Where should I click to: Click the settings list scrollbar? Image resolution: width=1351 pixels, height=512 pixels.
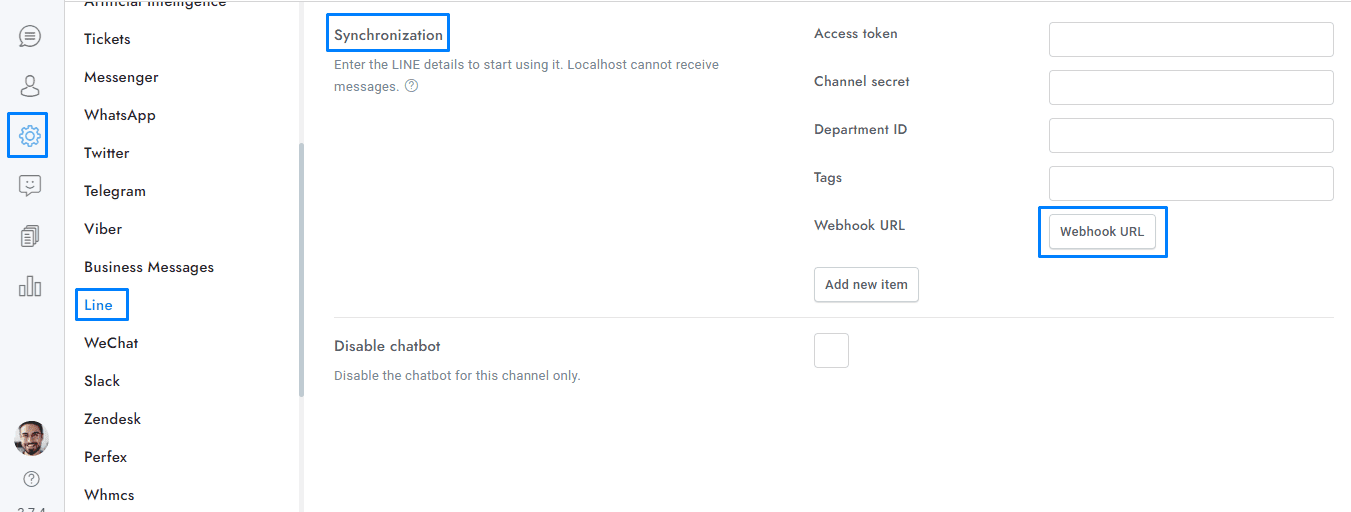point(301,270)
